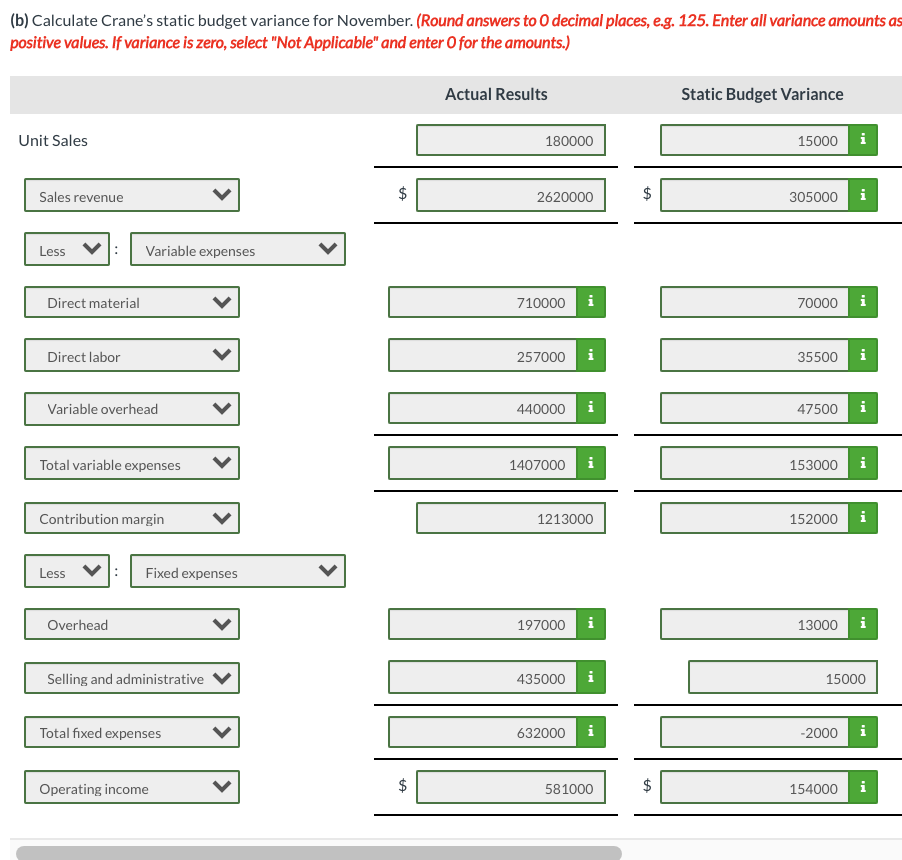Open the Direct labor dropdown
Image resolution: width=902 pixels, height=860 pixels.
pos(132,356)
